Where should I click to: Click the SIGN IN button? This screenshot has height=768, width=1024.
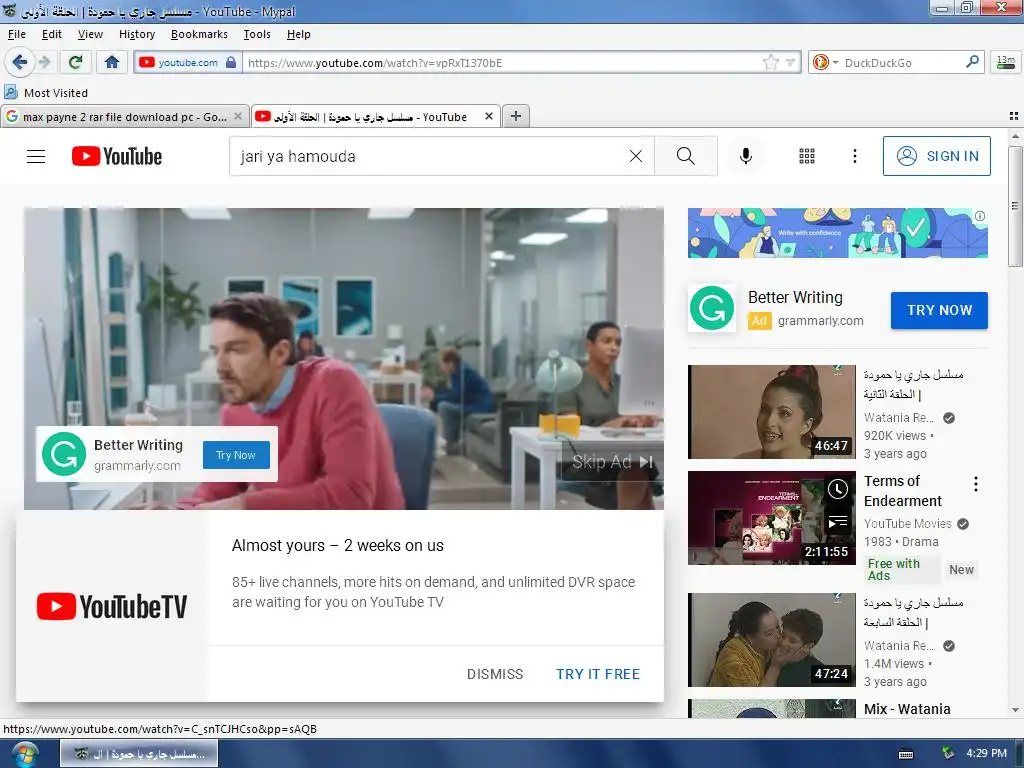point(936,156)
